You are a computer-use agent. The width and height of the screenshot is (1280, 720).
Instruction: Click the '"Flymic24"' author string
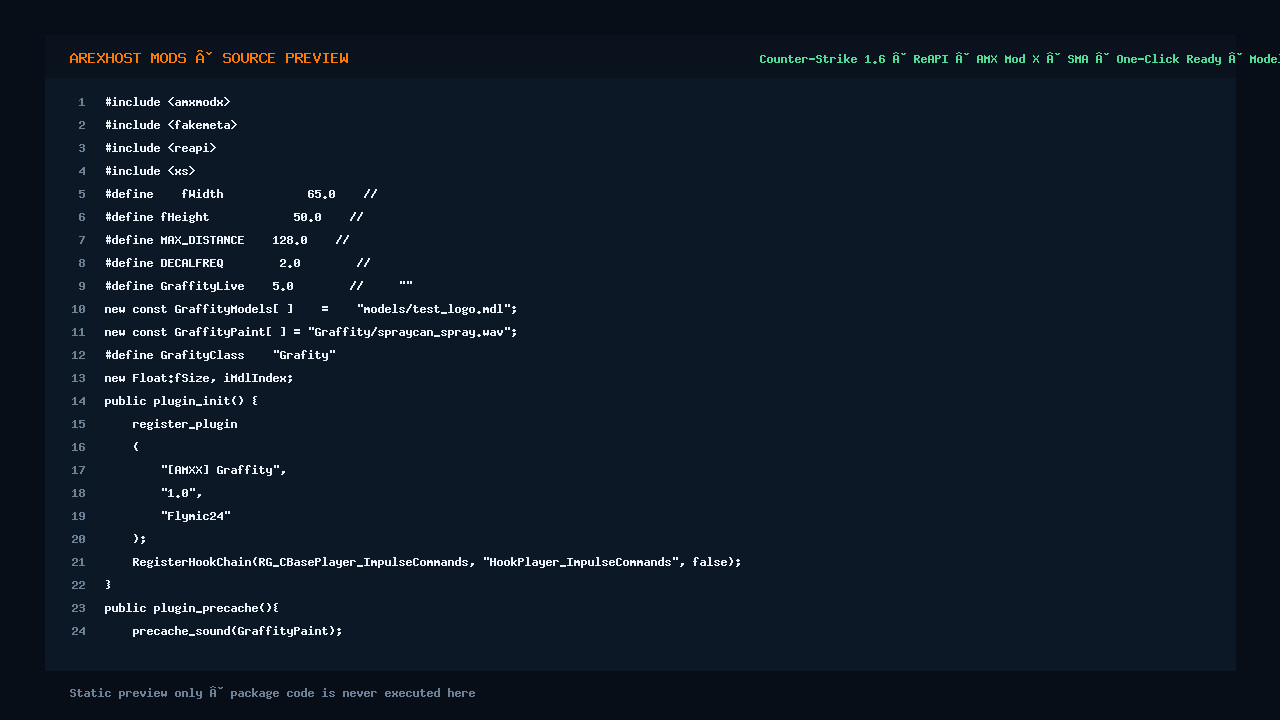195,516
